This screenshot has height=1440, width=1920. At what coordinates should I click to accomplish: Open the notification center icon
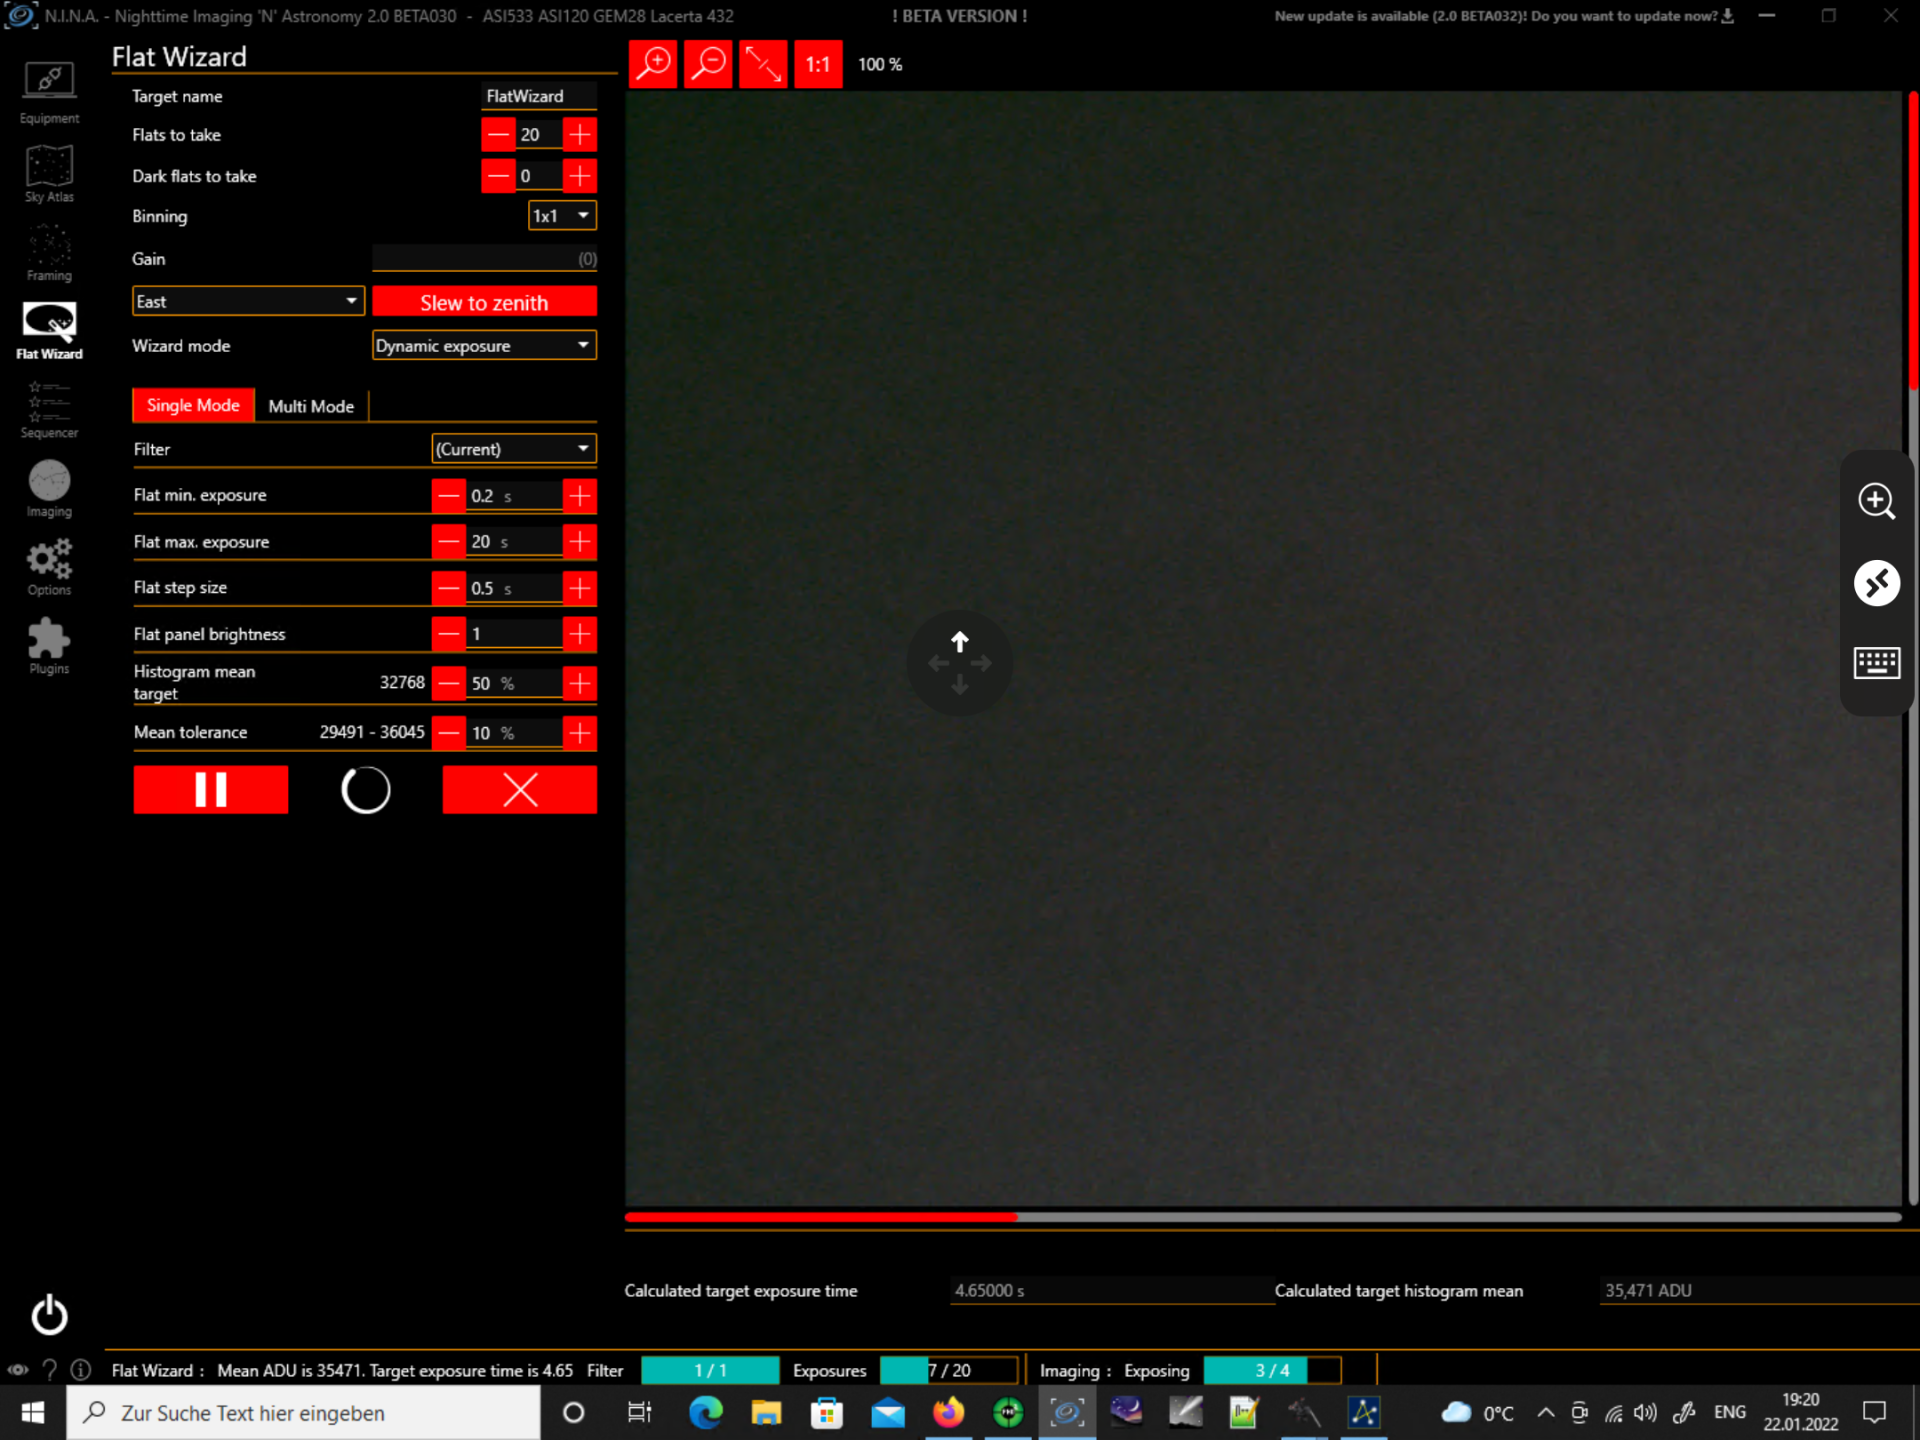(1874, 1412)
